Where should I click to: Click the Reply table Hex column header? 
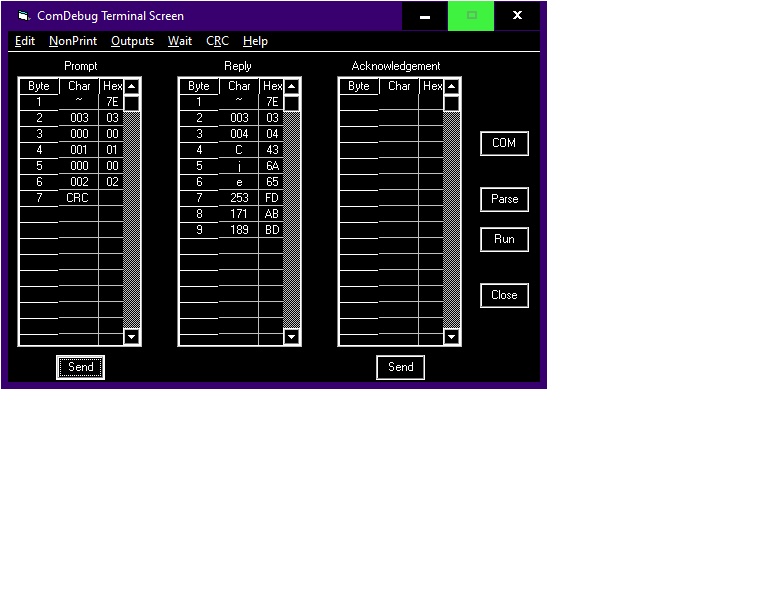pyautogui.click(x=272, y=86)
